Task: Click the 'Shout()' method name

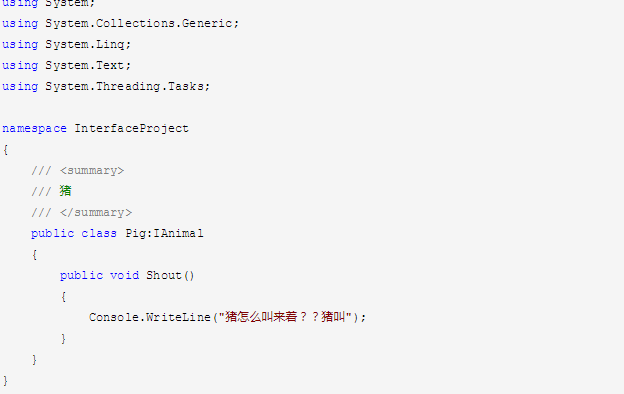Action: 170,275
